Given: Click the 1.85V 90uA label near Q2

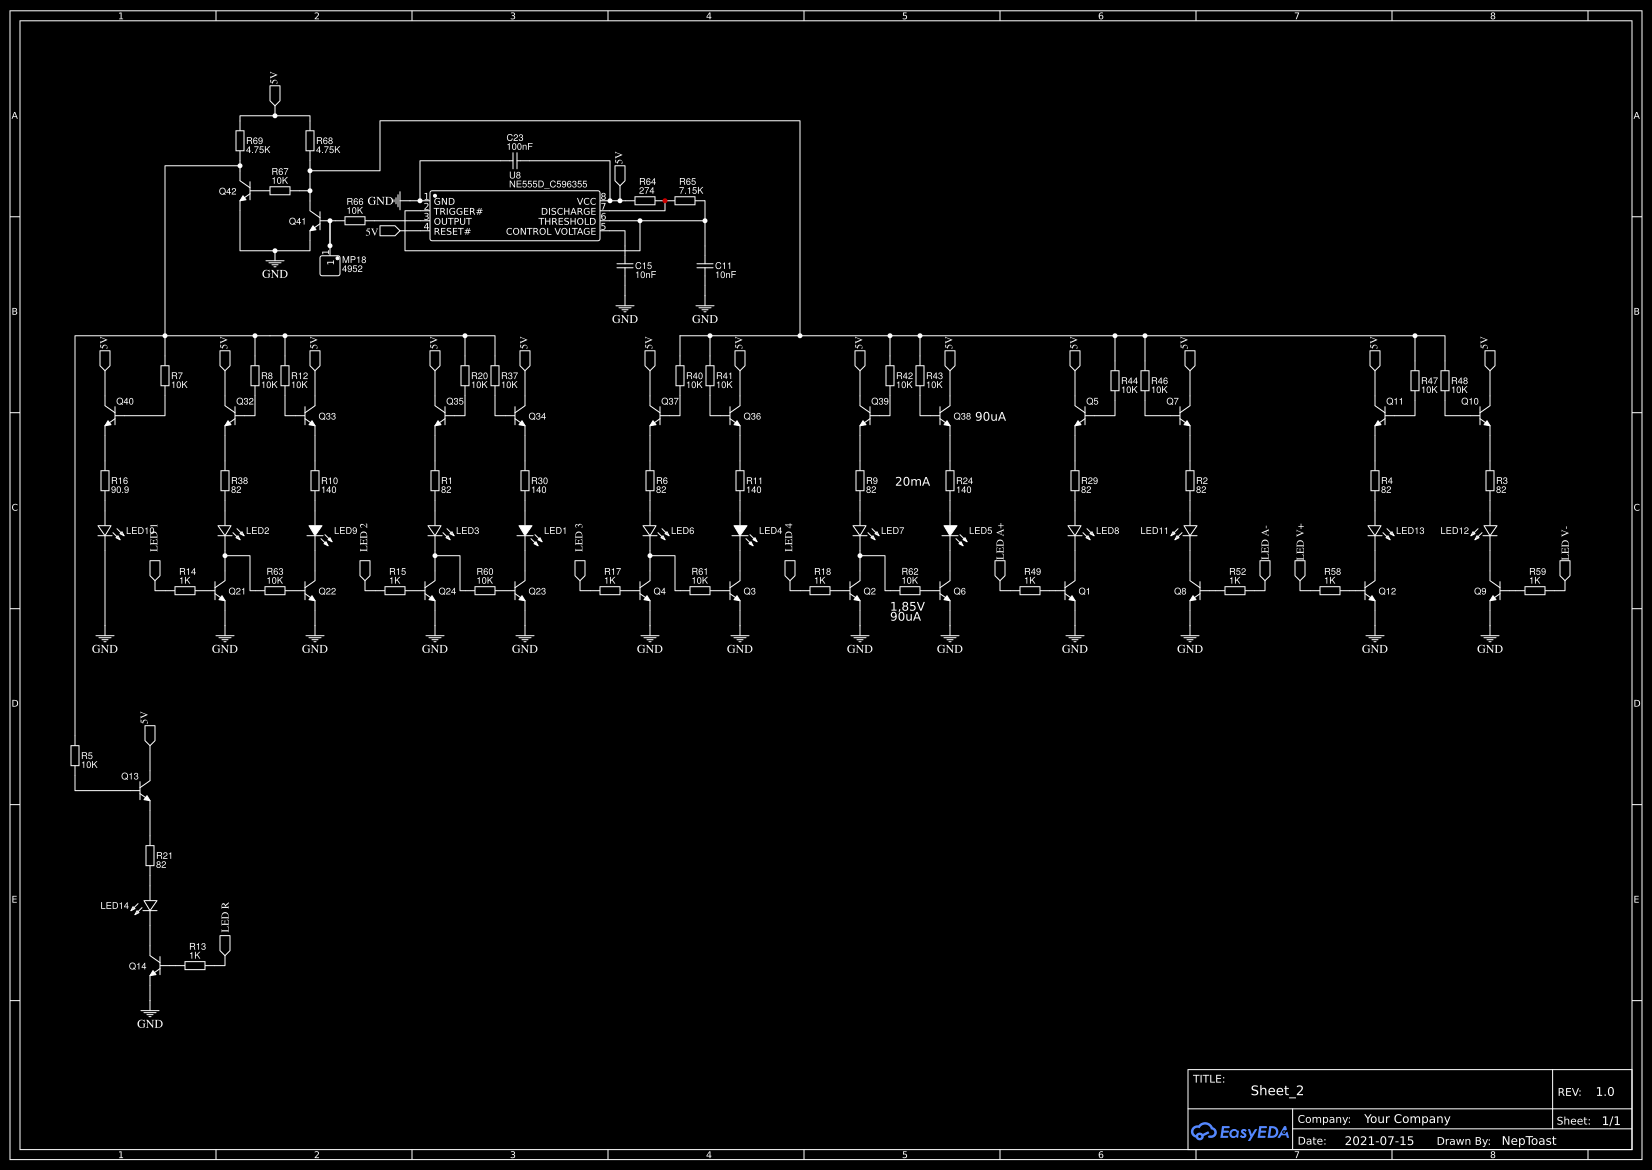Looking at the screenshot, I should (906, 611).
